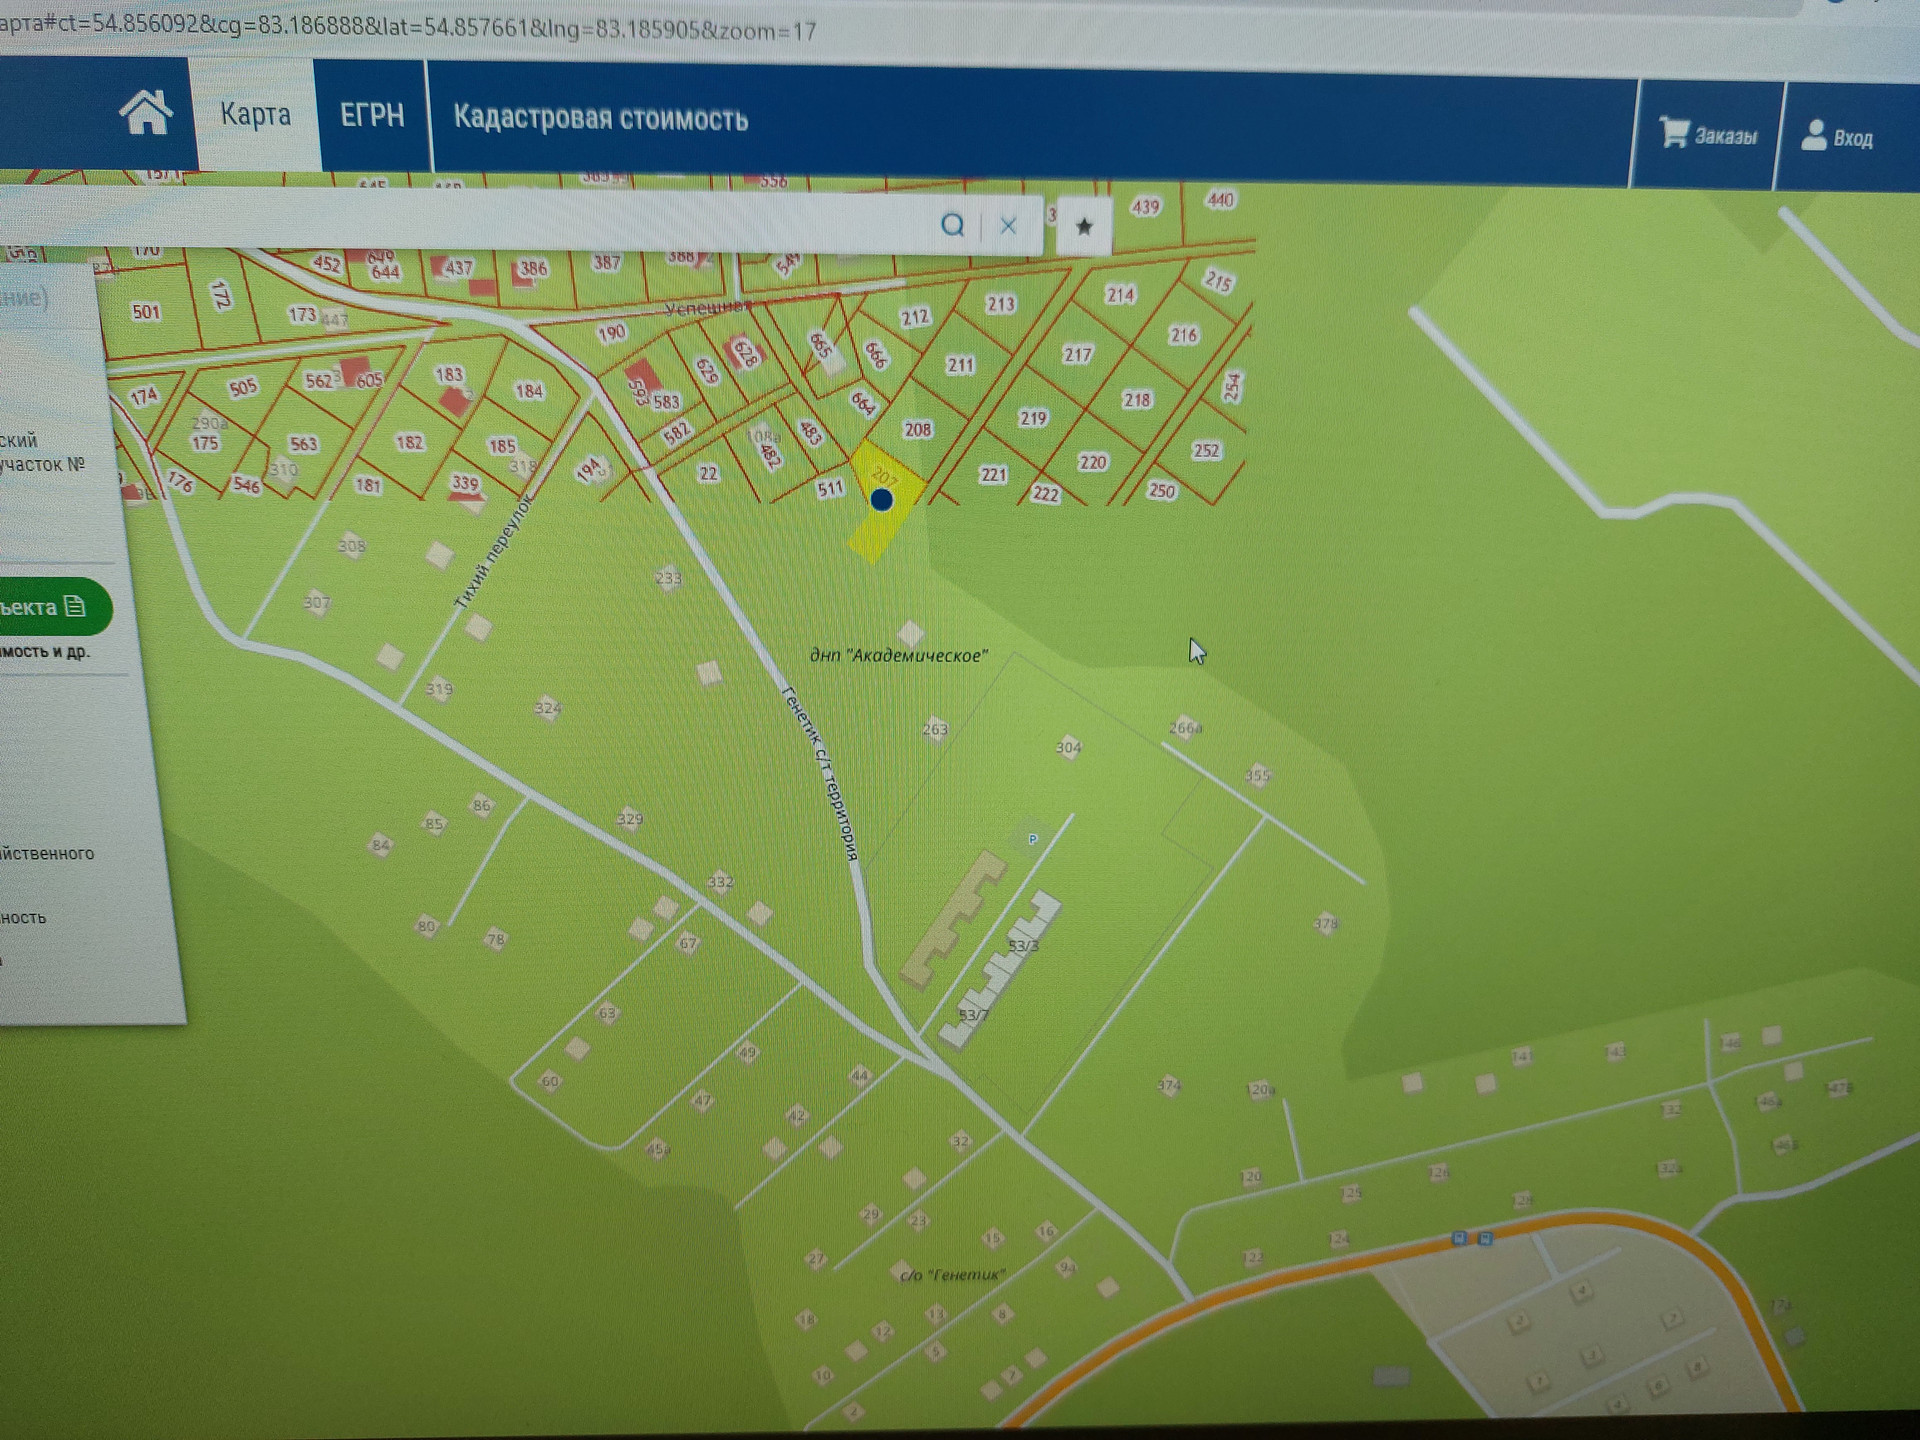1920x1440 pixels.
Task: Open Кадастровая стоимость menu item
Action: click(600, 118)
